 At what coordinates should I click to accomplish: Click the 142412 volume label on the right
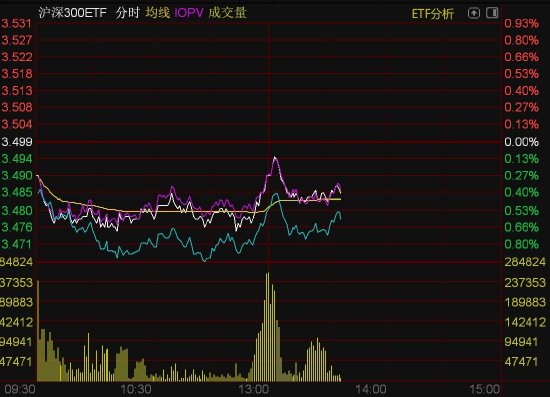point(525,322)
